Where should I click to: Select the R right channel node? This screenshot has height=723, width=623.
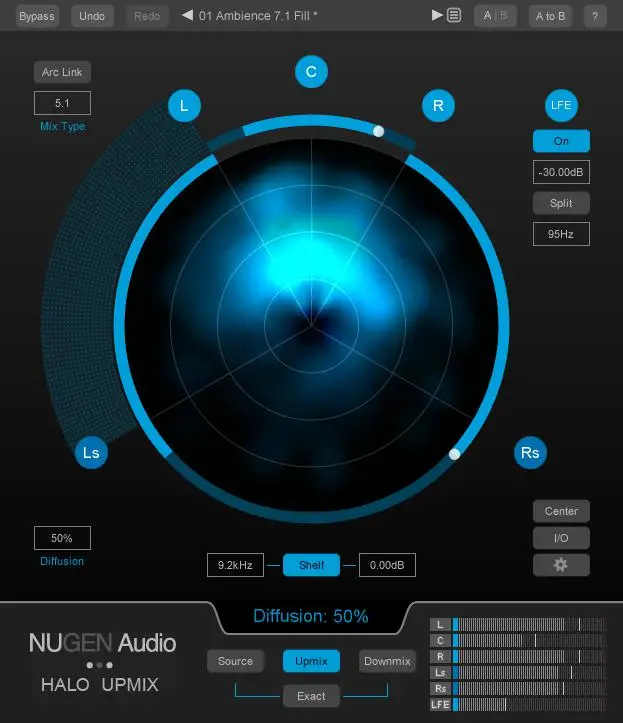tap(437, 105)
